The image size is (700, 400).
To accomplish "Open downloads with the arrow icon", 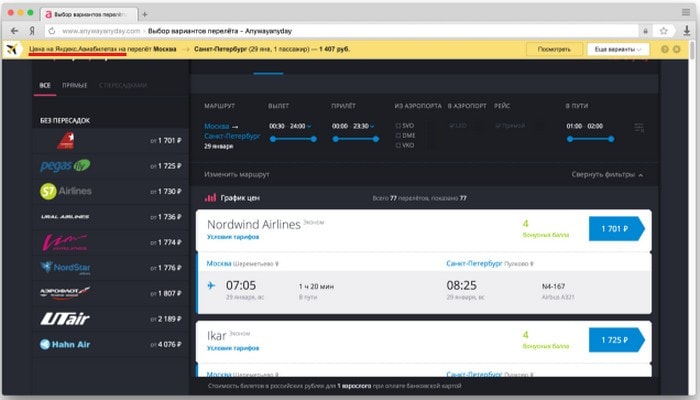I will pos(687,31).
